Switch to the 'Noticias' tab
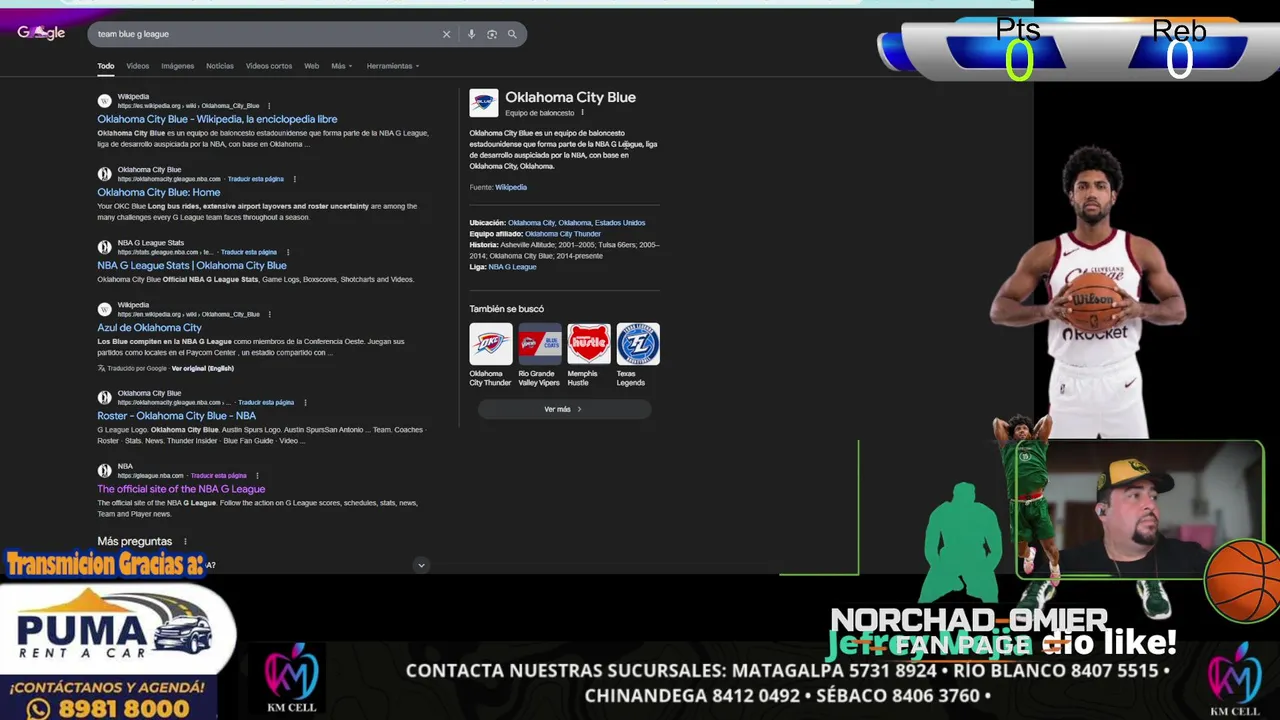This screenshot has width=1280, height=720. click(219, 66)
